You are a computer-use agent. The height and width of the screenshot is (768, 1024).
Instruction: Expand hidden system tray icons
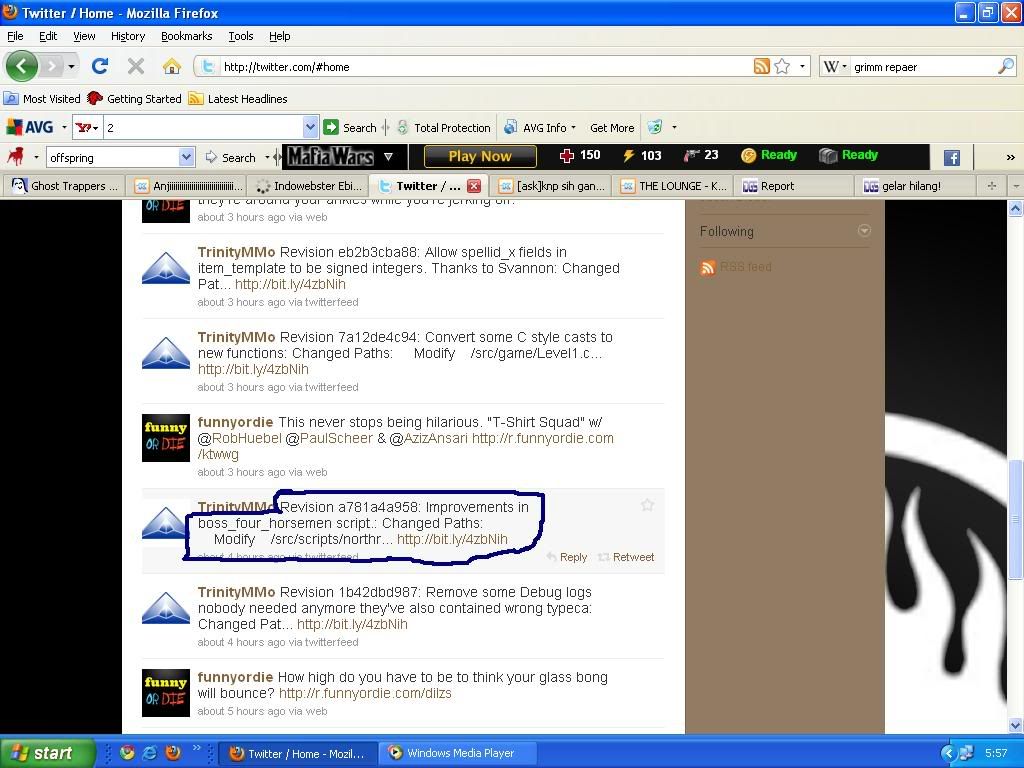[948, 754]
